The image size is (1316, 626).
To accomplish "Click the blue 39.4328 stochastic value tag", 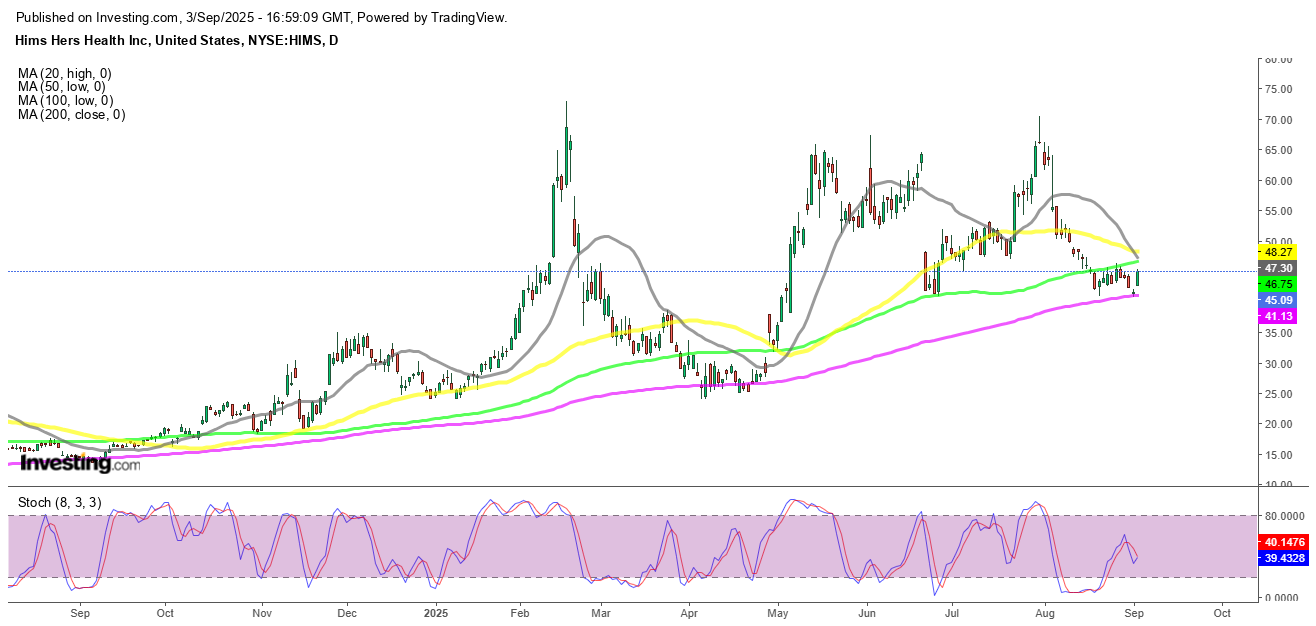I will point(1284,560).
